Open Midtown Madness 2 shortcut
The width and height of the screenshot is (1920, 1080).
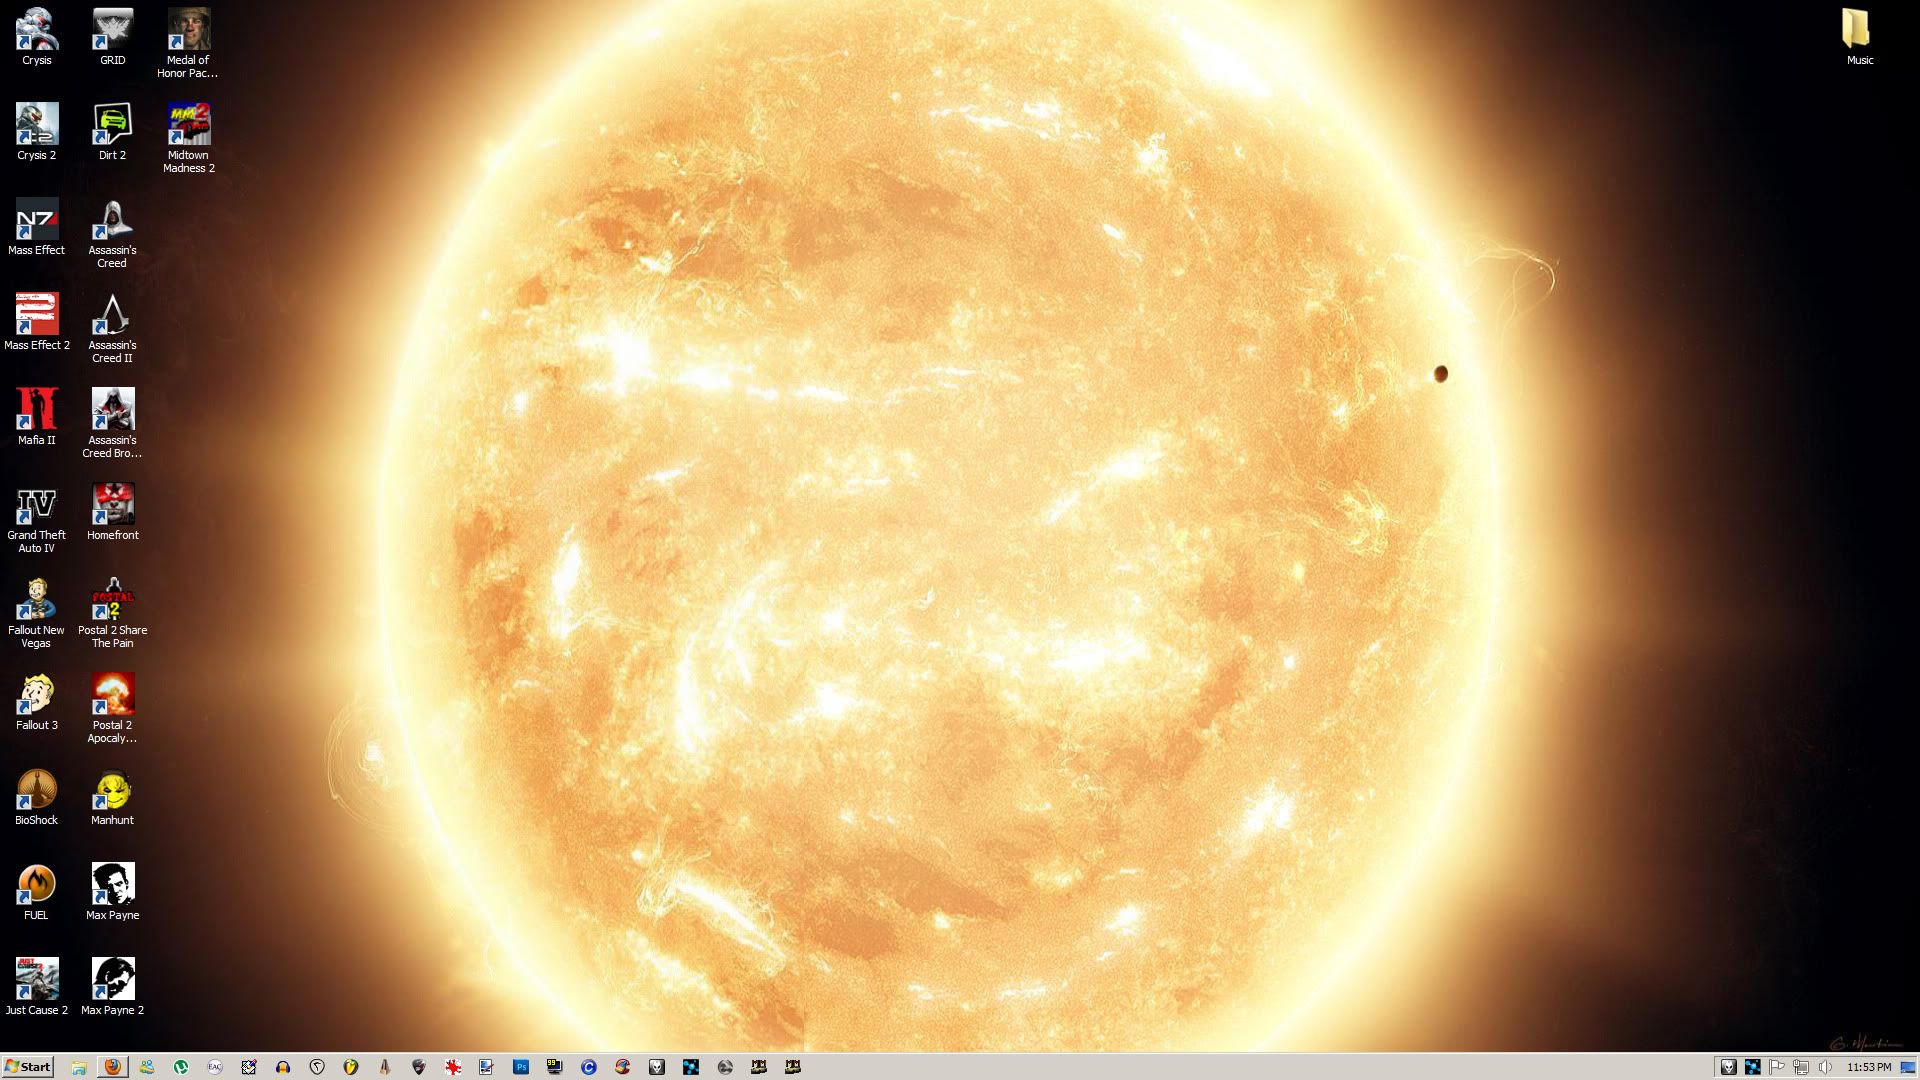pyautogui.click(x=188, y=125)
